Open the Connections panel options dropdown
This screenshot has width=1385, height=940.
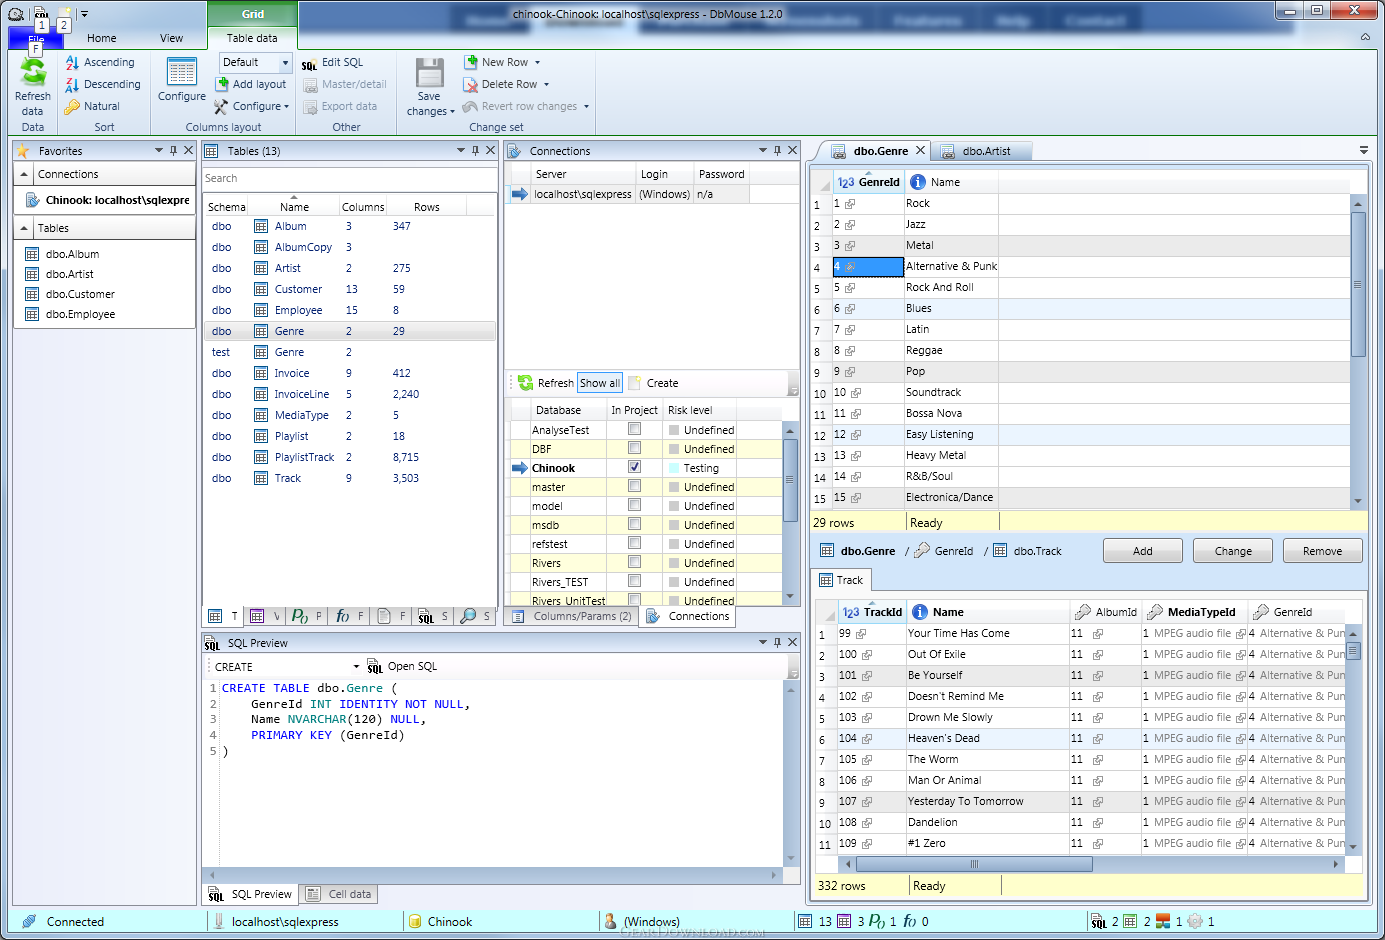point(762,151)
